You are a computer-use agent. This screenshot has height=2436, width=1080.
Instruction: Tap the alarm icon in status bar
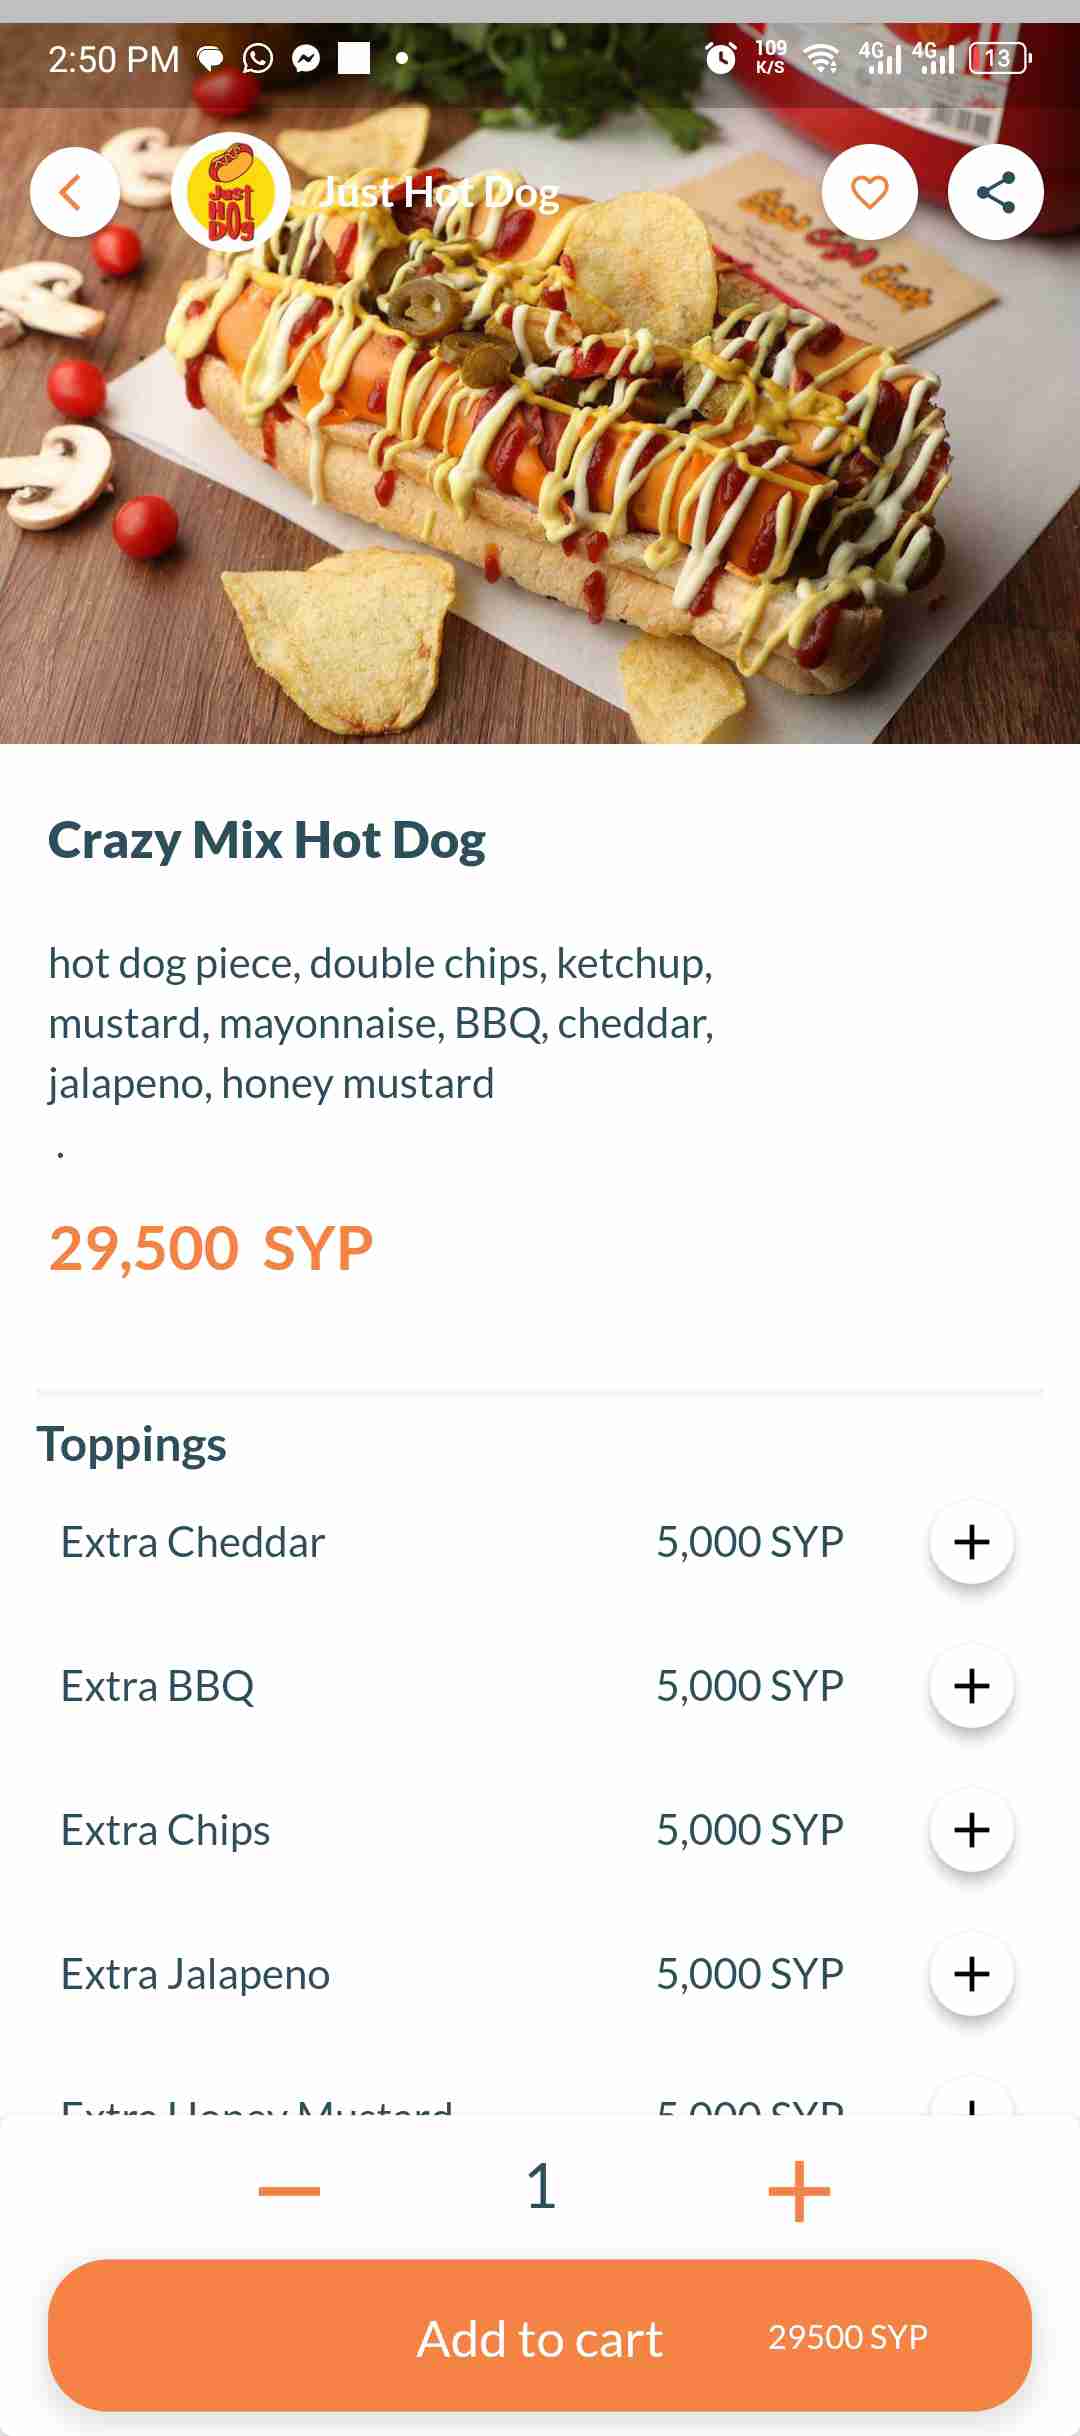coord(720,58)
